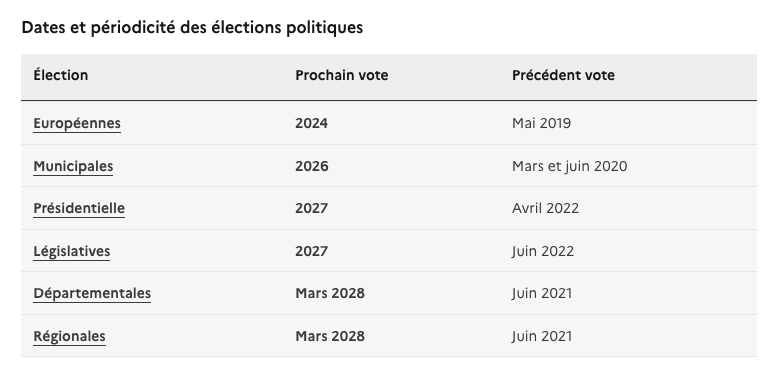Click the Élection column header

(61, 75)
